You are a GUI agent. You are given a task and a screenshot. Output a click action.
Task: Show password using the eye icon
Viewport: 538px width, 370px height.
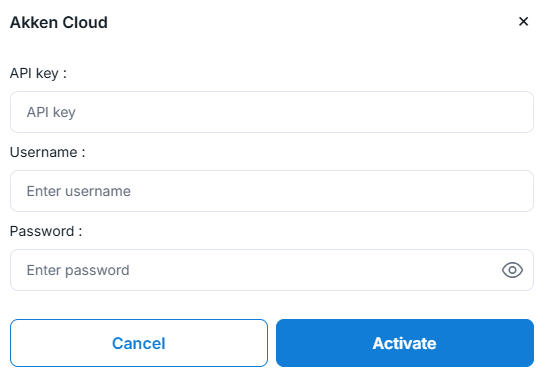[x=512, y=270]
